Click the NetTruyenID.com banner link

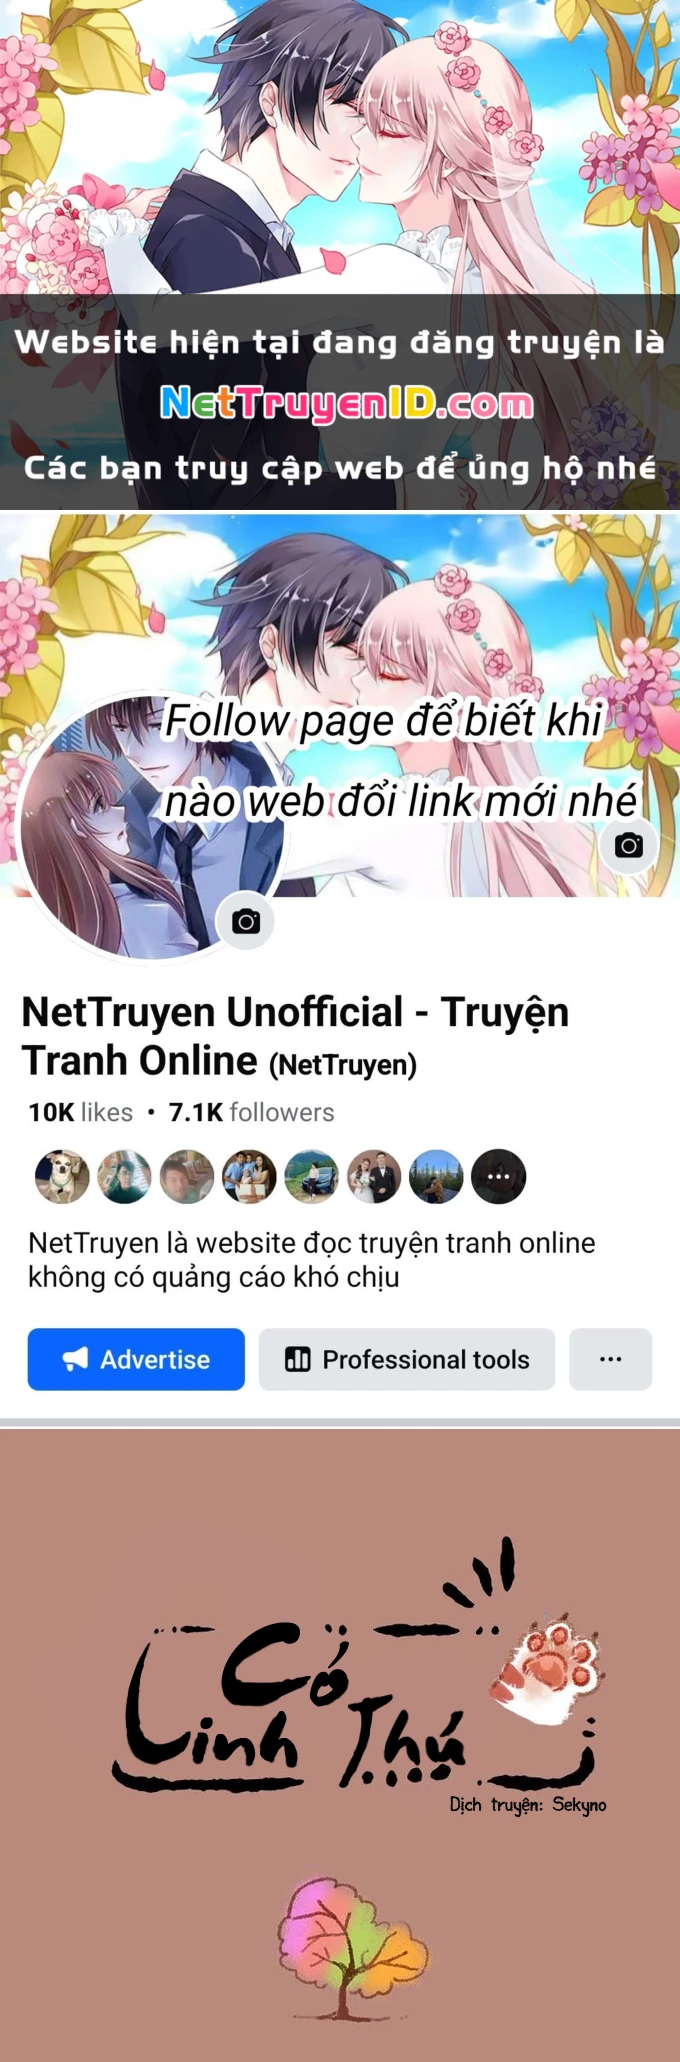point(347,403)
